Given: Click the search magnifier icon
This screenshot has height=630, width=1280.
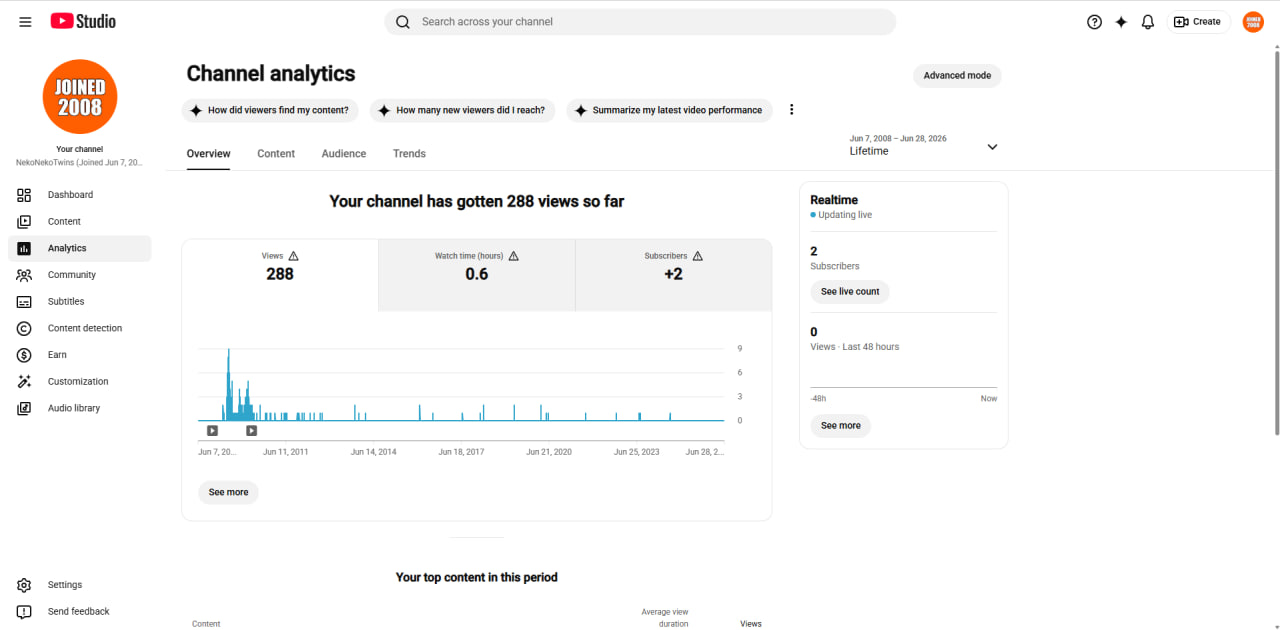Looking at the screenshot, I should [x=403, y=22].
